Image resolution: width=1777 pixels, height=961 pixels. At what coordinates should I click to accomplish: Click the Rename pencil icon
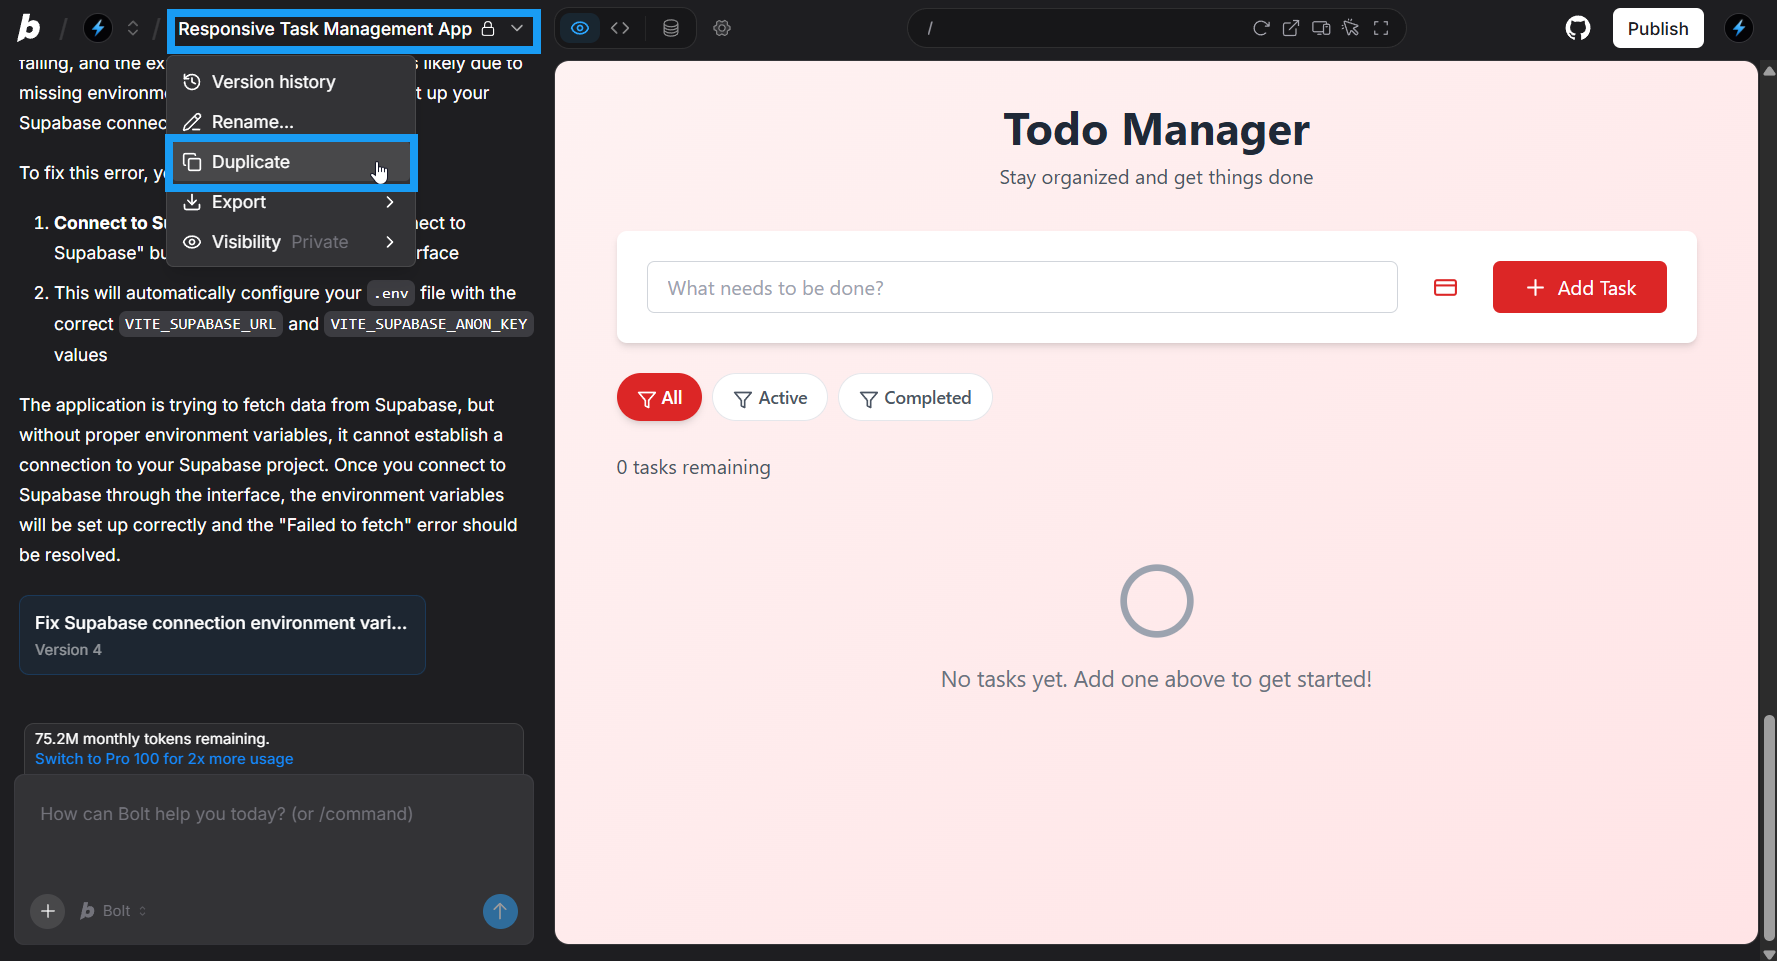[192, 122]
